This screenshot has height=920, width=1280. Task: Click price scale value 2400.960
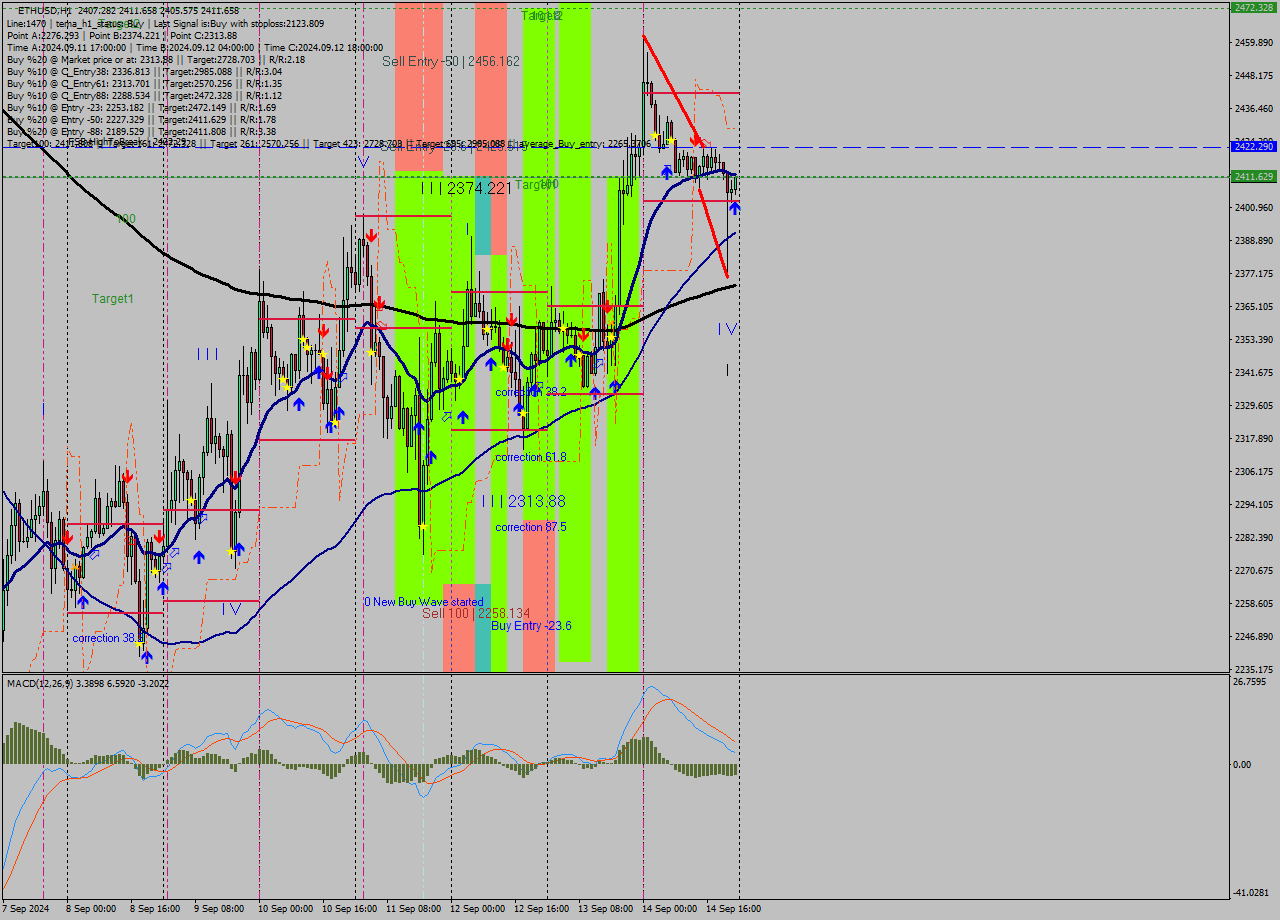(1253, 208)
